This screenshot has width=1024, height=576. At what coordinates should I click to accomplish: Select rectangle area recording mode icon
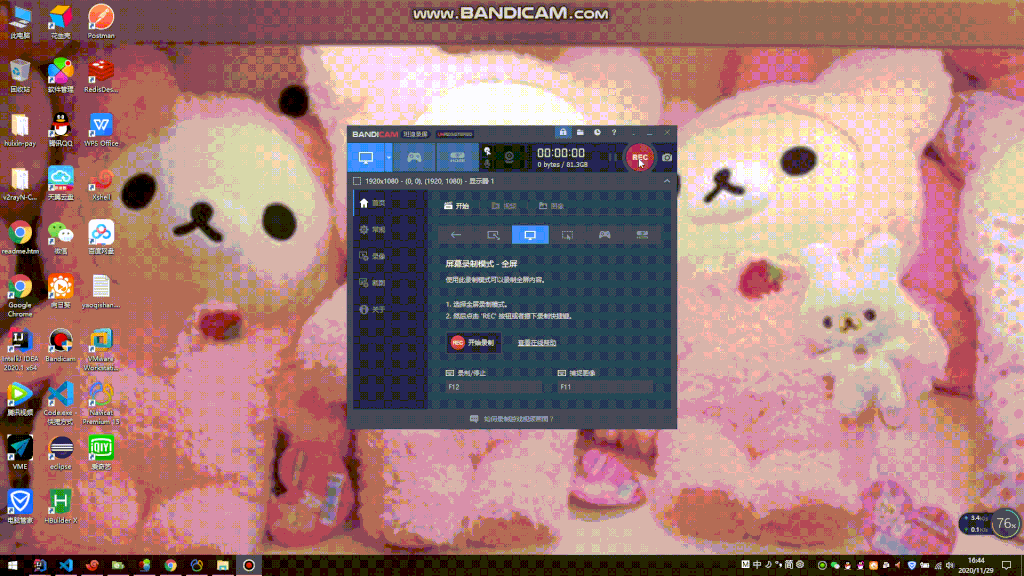pyautogui.click(x=493, y=234)
